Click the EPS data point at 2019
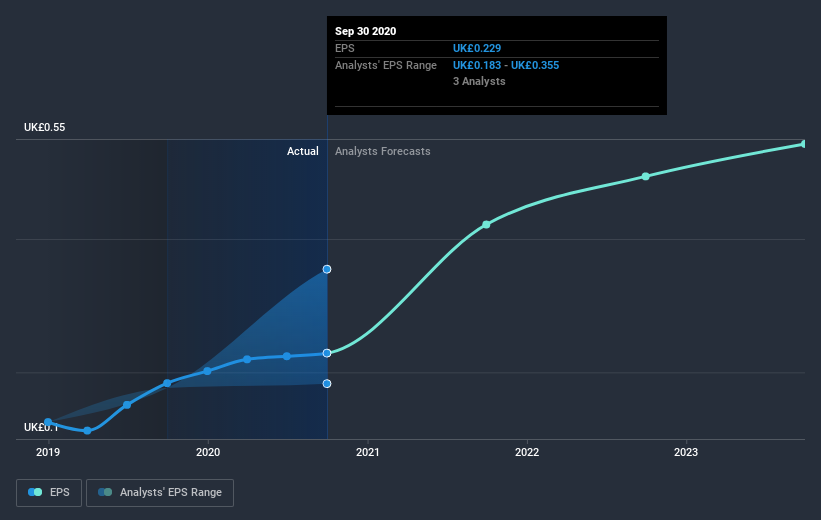This screenshot has width=821, height=520. 48,422
